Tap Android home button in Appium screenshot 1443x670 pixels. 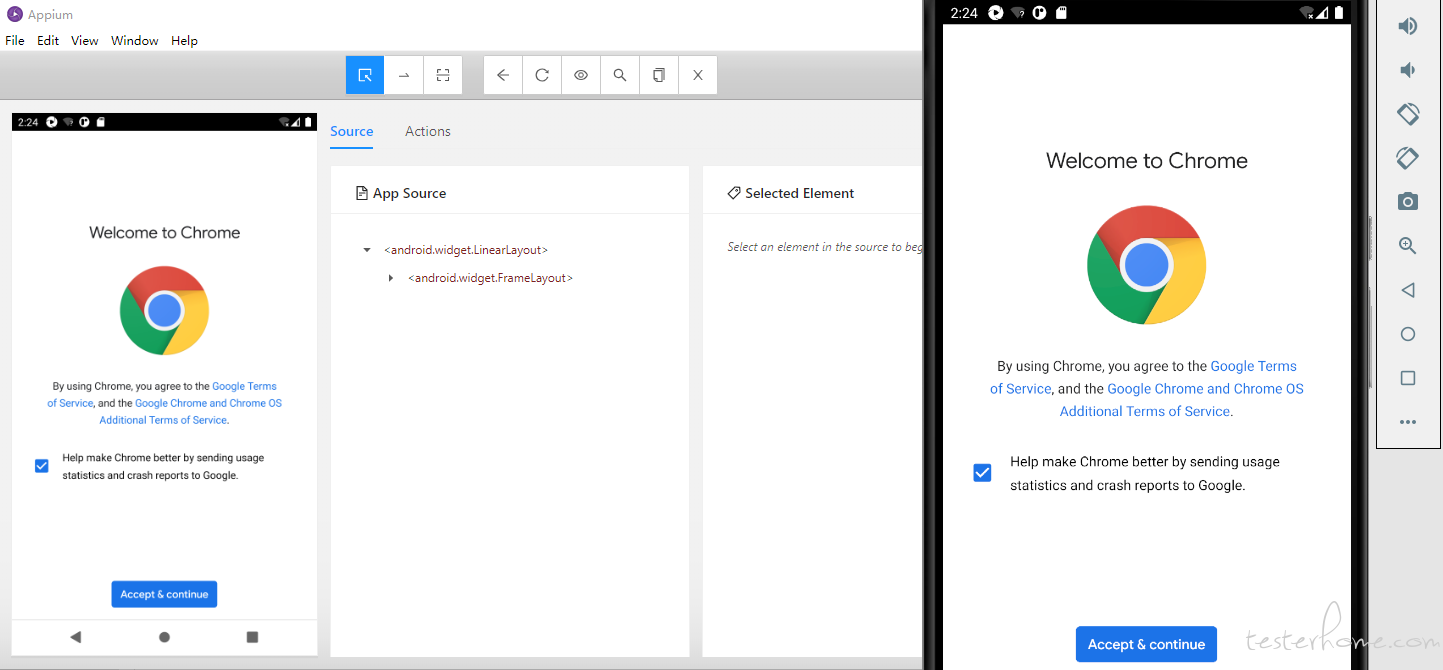point(164,637)
